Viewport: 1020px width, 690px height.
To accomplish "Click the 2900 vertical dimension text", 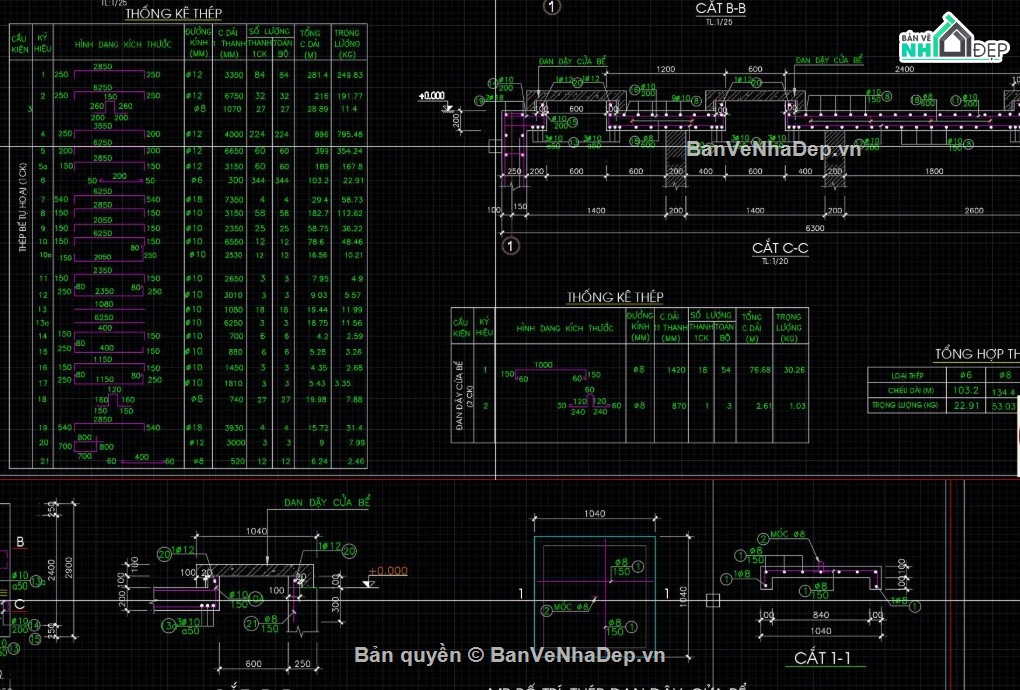I will [69, 568].
